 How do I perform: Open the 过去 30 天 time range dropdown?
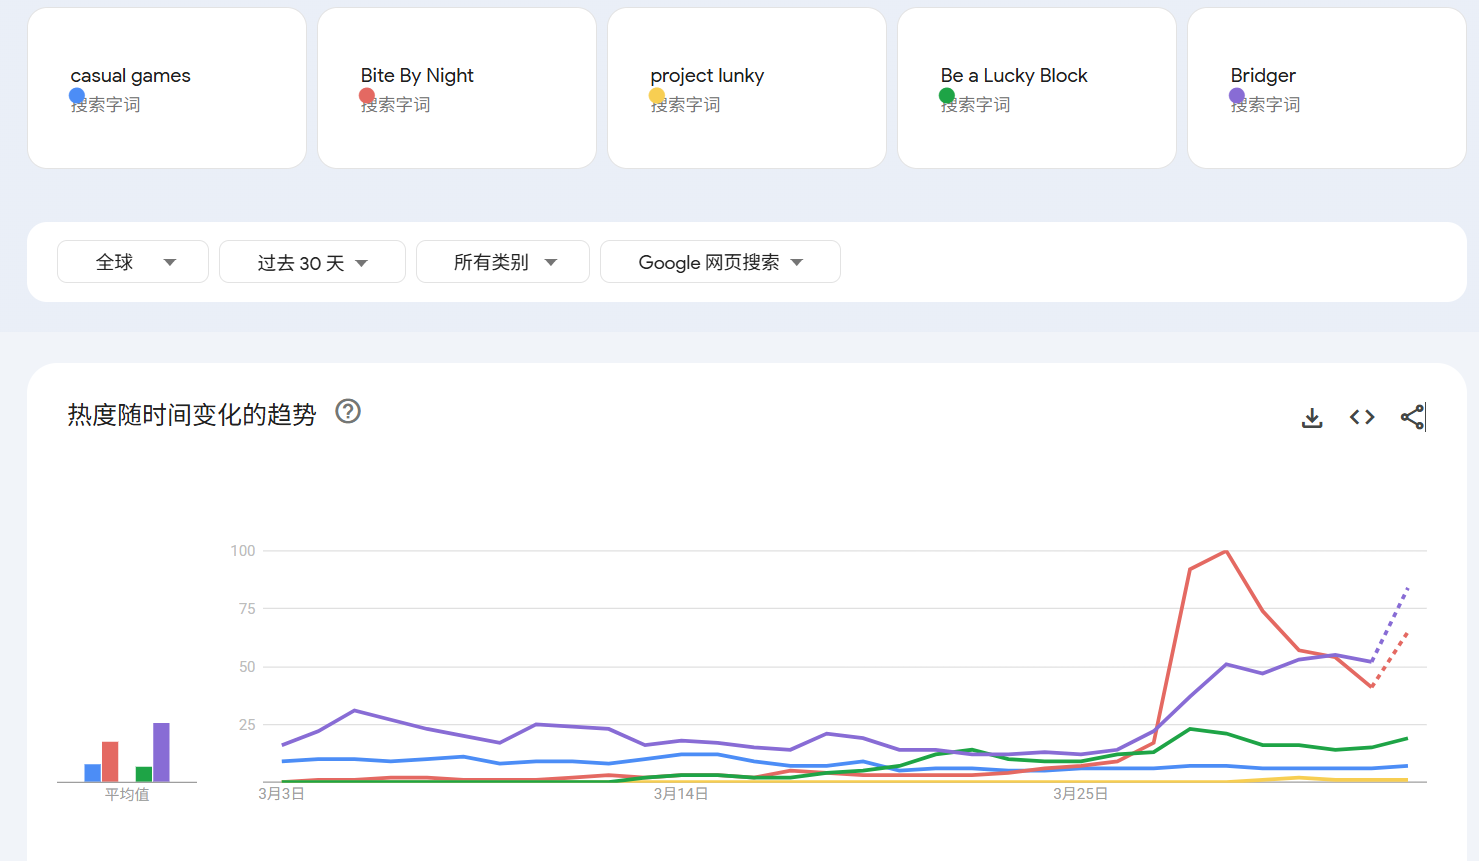[x=312, y=262]
